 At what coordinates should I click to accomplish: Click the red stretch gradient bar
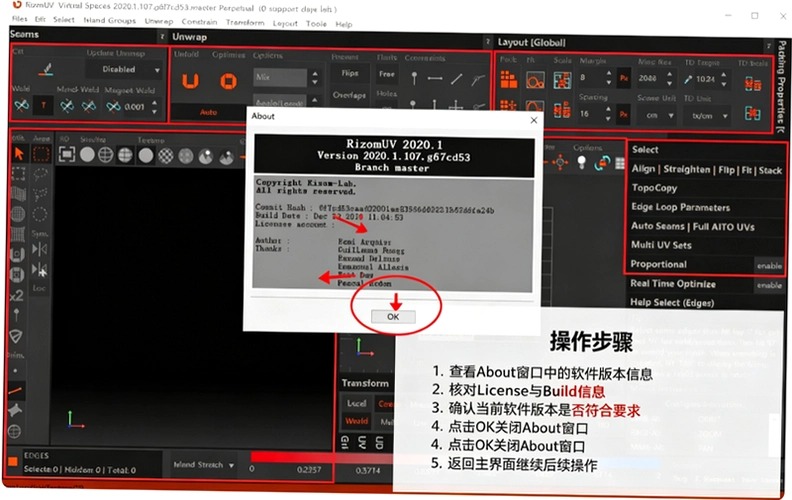coord(321,457)
